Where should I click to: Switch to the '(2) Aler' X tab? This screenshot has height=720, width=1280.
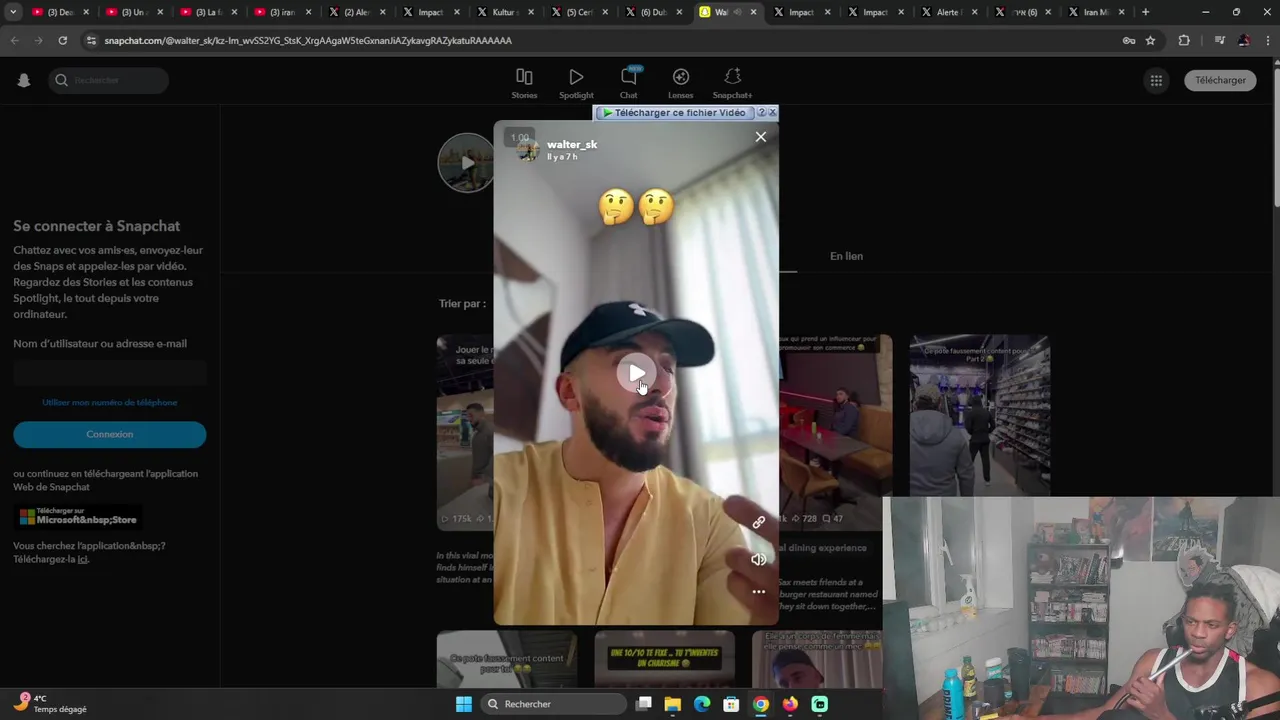pos(357,12)
